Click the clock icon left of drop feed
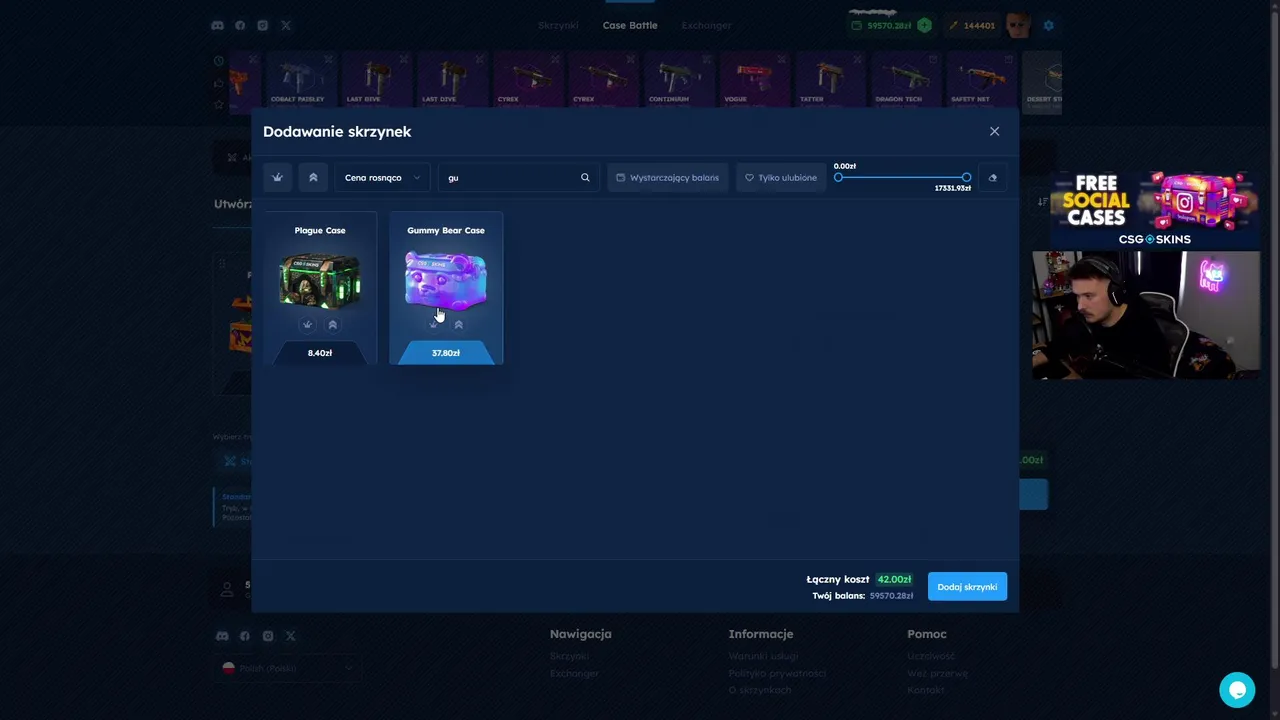The height and width of the screenshot is (720, 1280). click(x=219, y=60)
